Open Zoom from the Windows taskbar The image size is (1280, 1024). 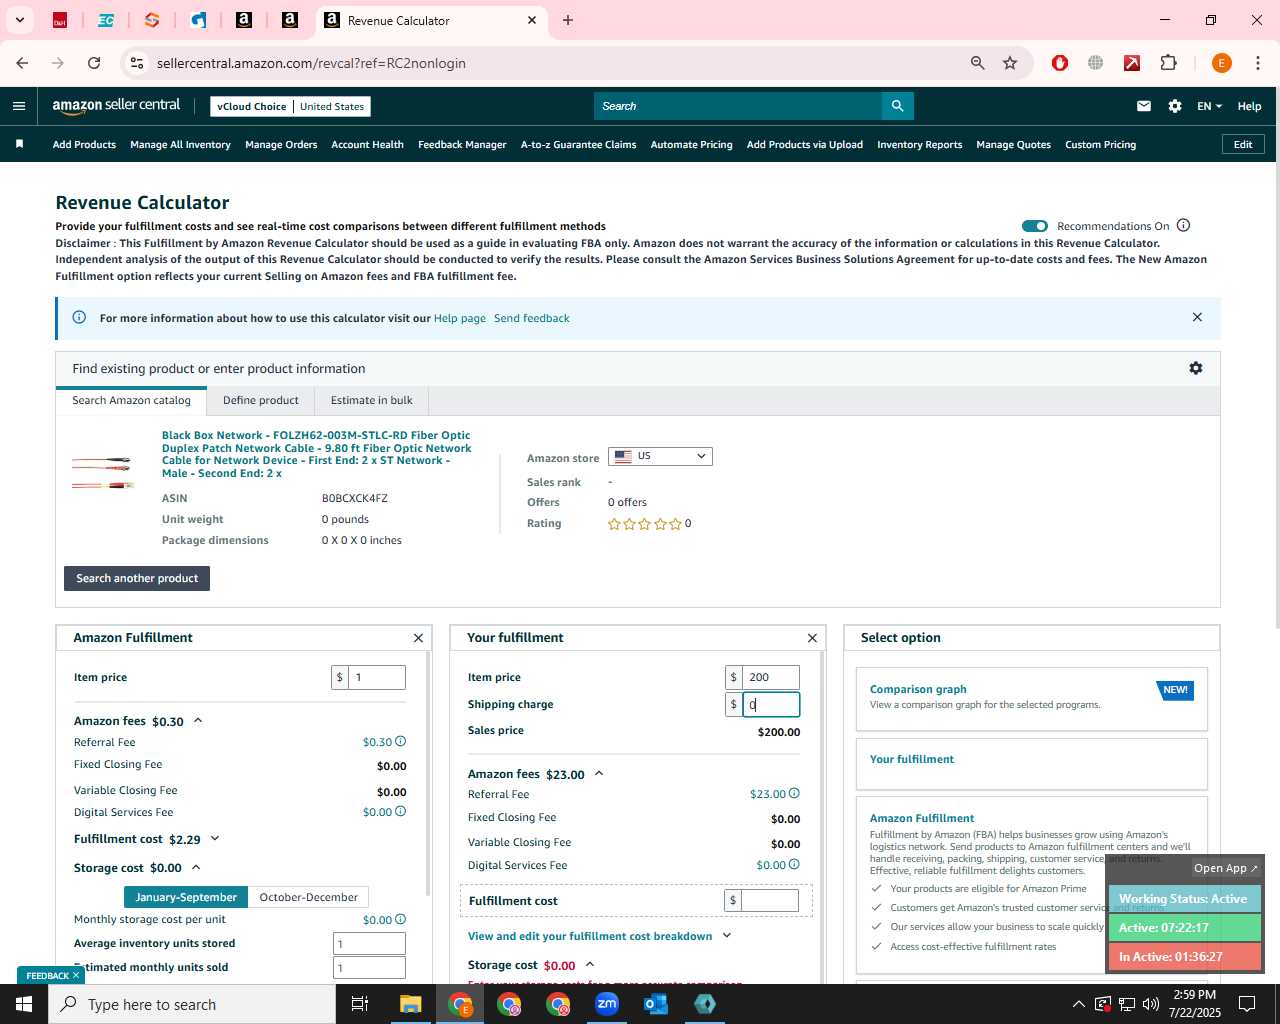coord(607,1004)
